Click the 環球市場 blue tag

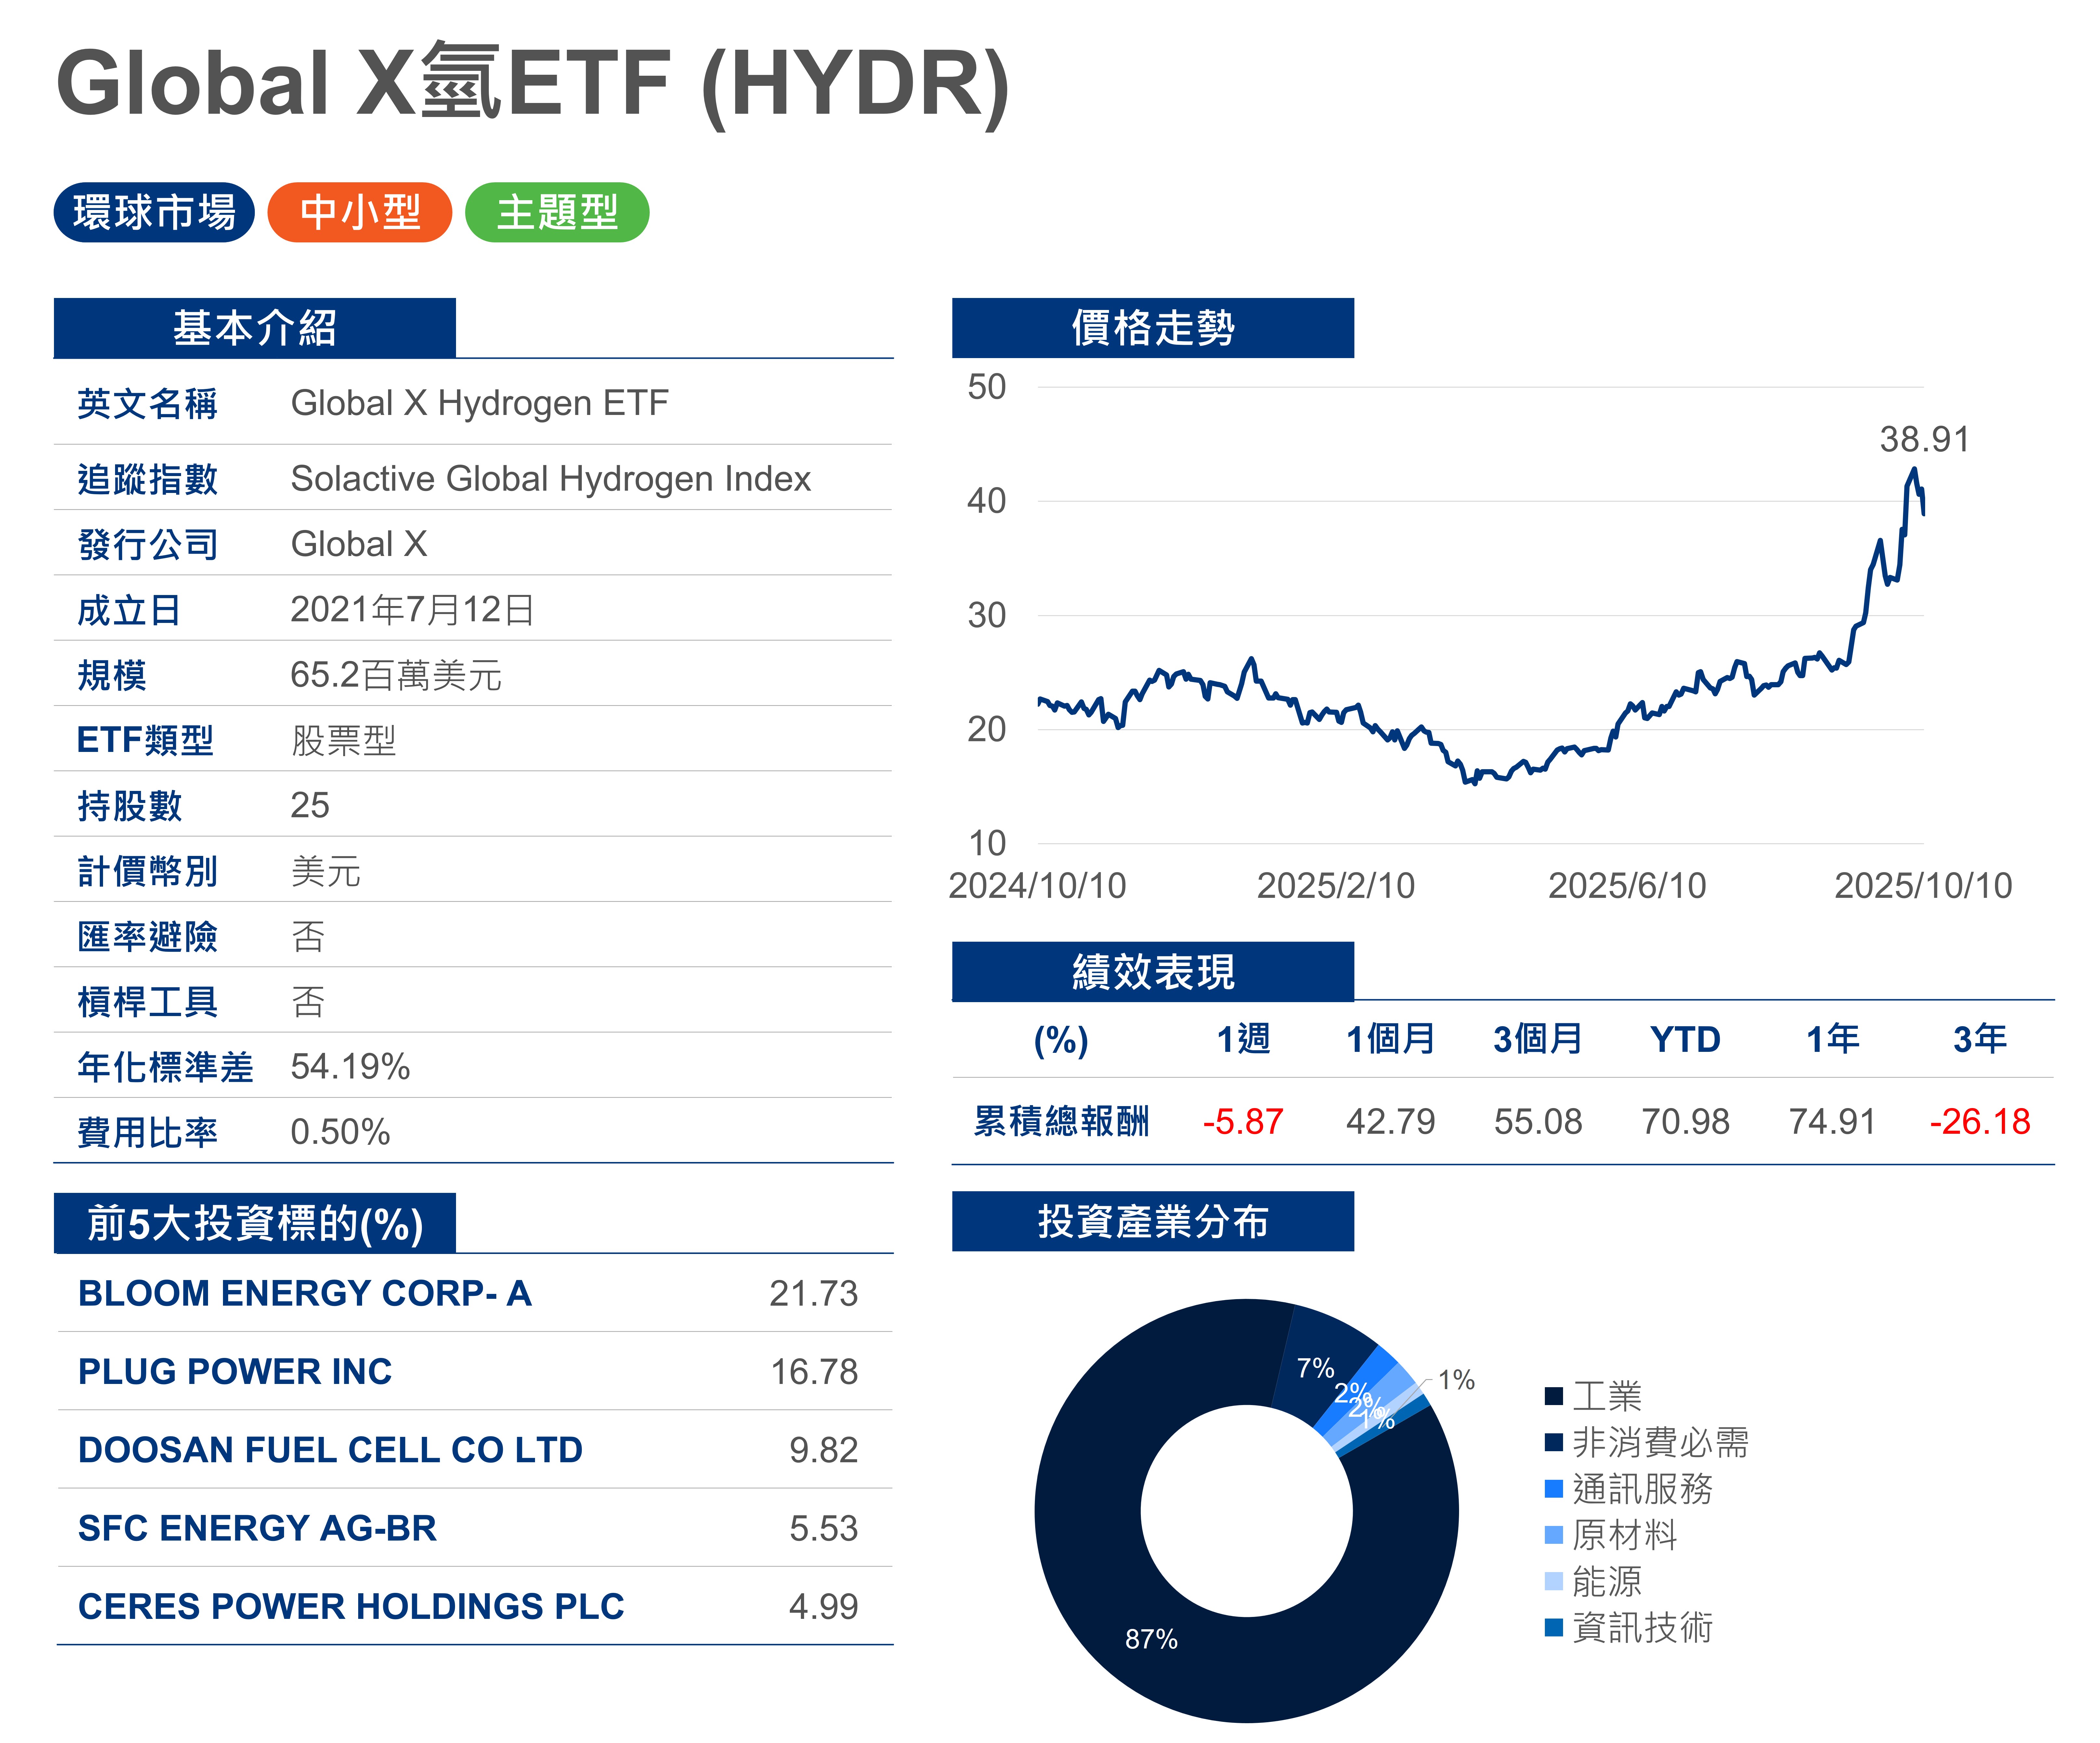pos(154,212)
